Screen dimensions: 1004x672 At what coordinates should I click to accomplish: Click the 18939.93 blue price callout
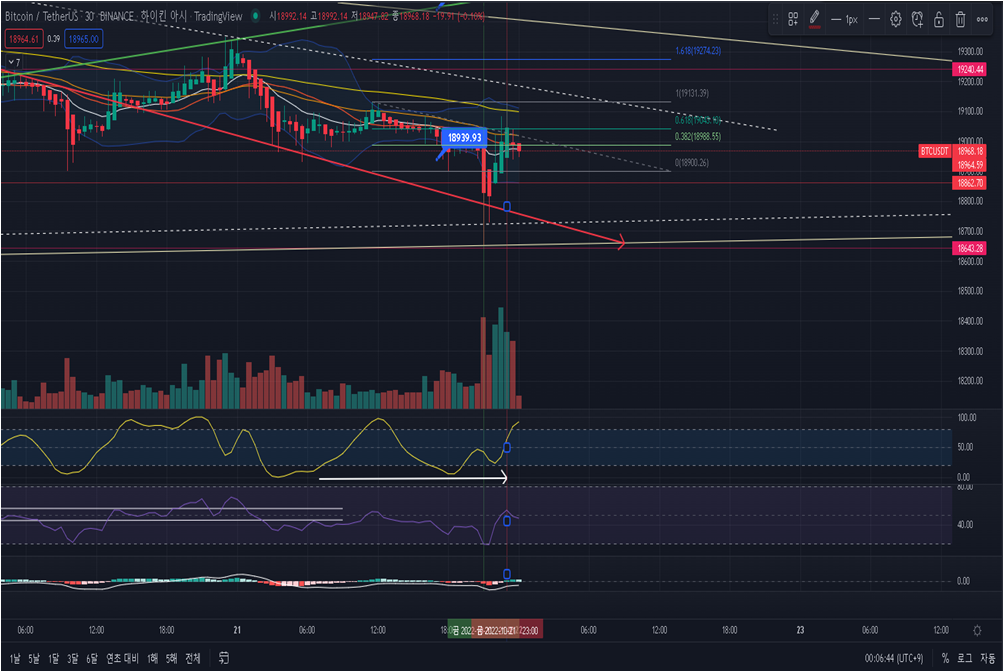tap(464, 138)
